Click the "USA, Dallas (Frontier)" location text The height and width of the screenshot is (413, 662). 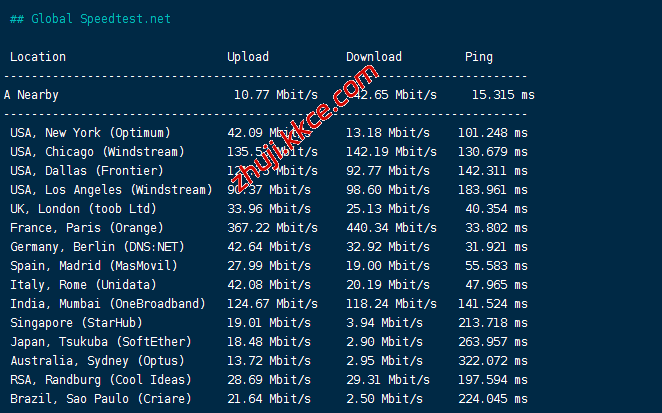coord(87,171)
